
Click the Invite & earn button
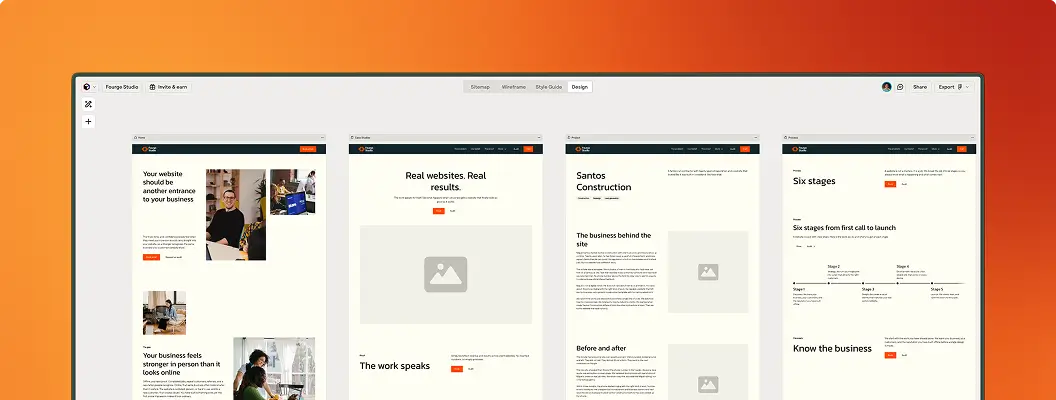169,87
